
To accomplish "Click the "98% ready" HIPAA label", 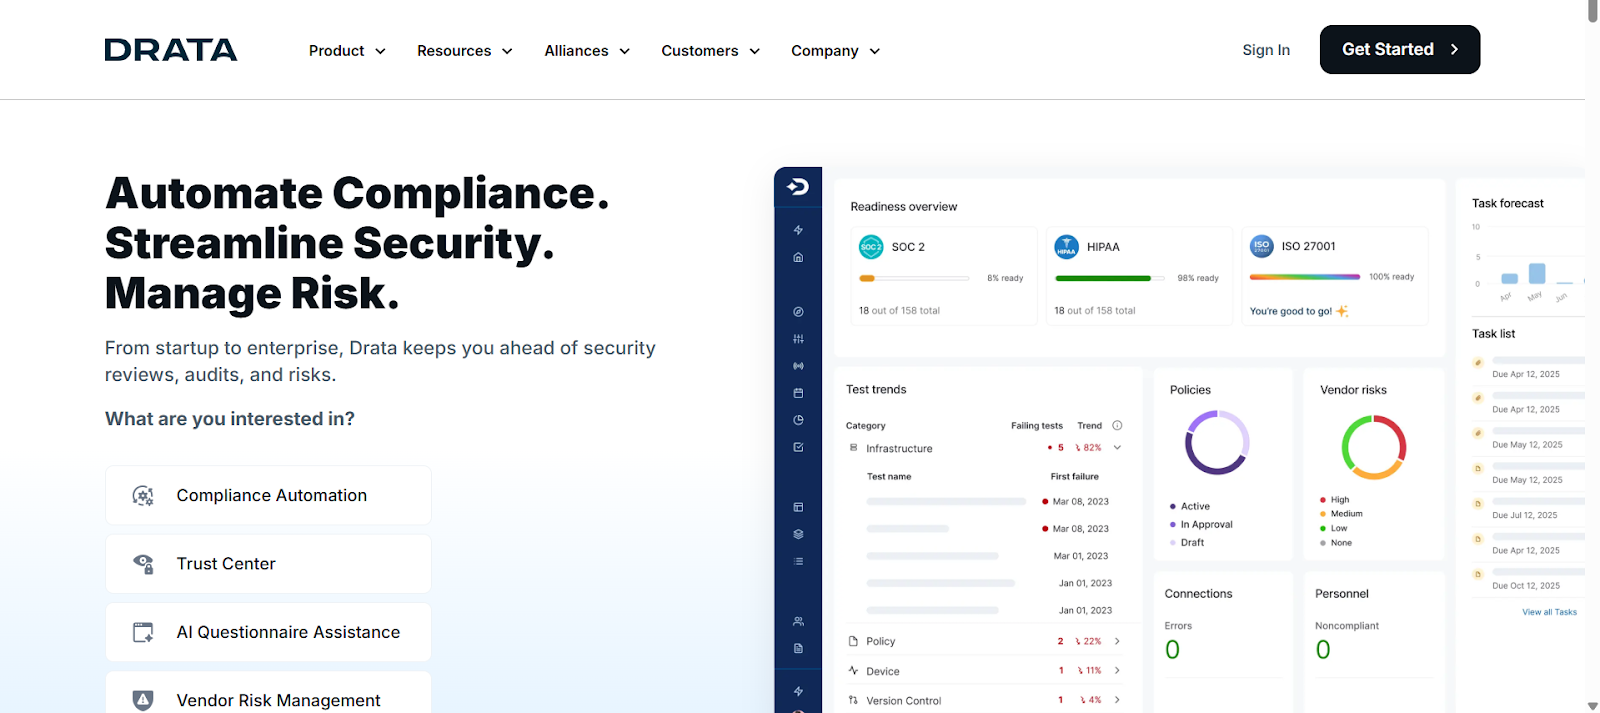I will 1198,278.
